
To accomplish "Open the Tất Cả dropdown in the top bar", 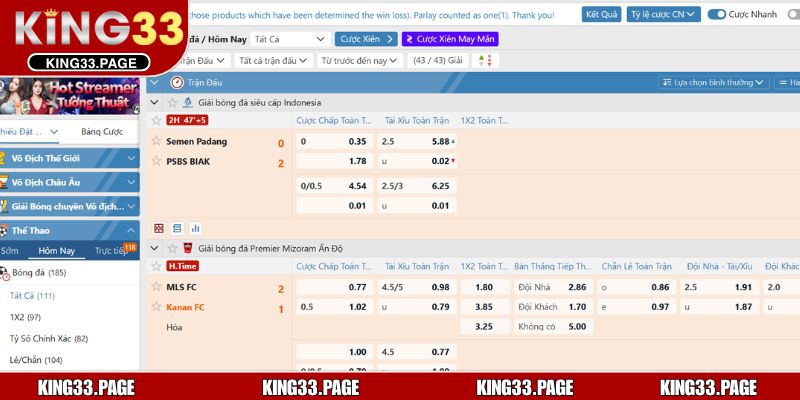I will [290, 39].
